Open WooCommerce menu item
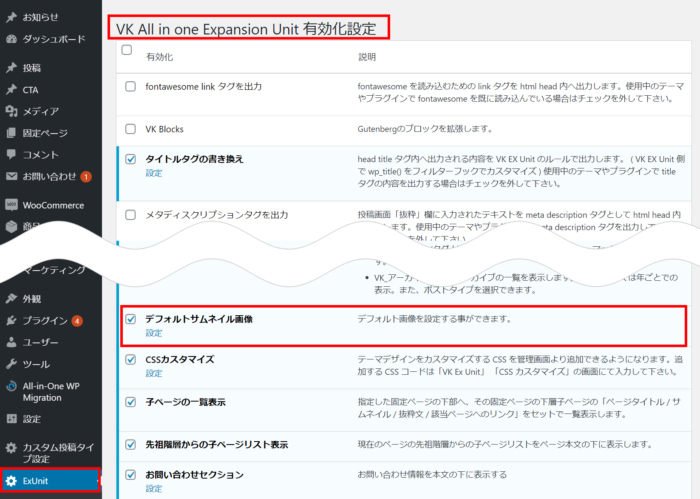 tap(51, 205)
